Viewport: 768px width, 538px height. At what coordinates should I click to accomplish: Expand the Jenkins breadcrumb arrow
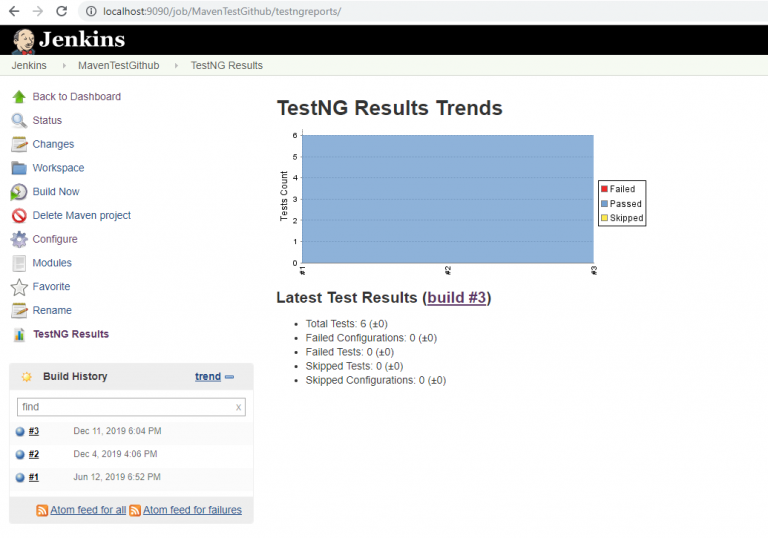(64, 66)
